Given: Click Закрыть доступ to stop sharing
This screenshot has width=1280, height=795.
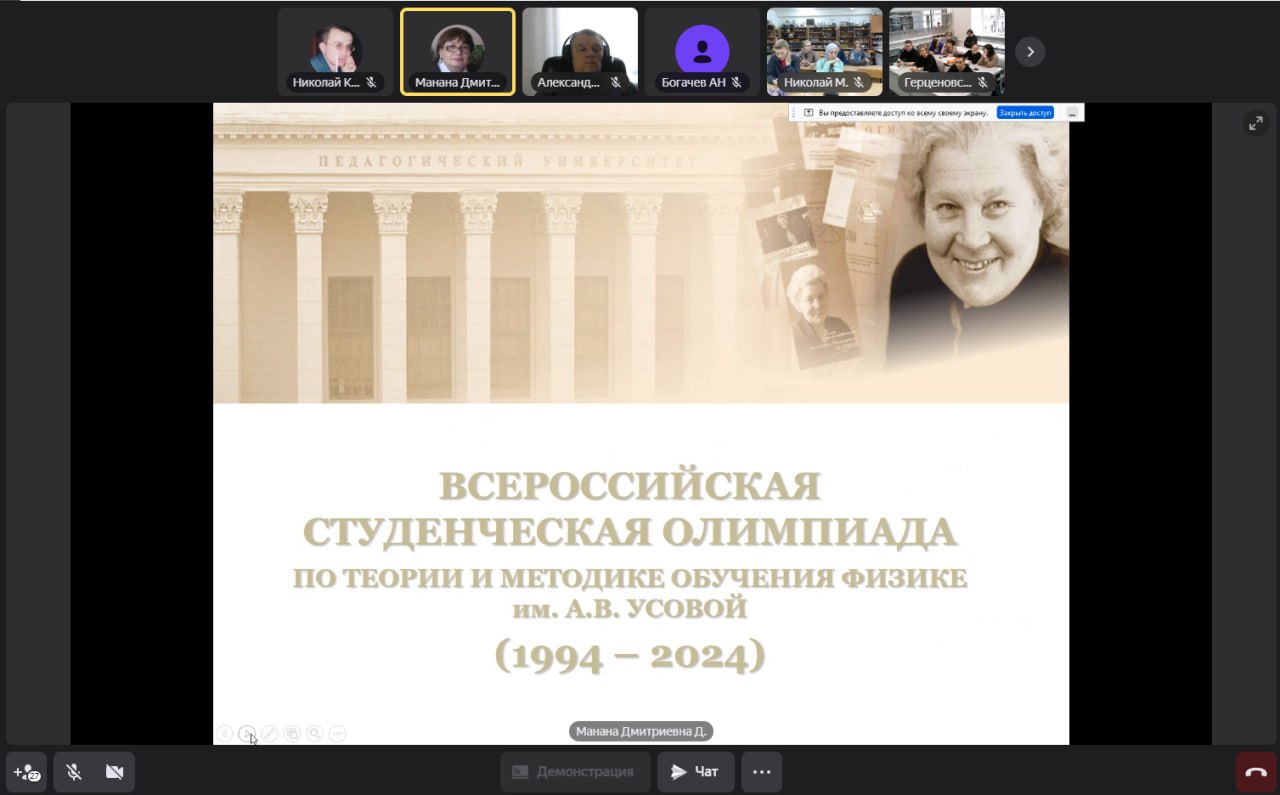Looking at the screenshot, I should point(1025,113).
